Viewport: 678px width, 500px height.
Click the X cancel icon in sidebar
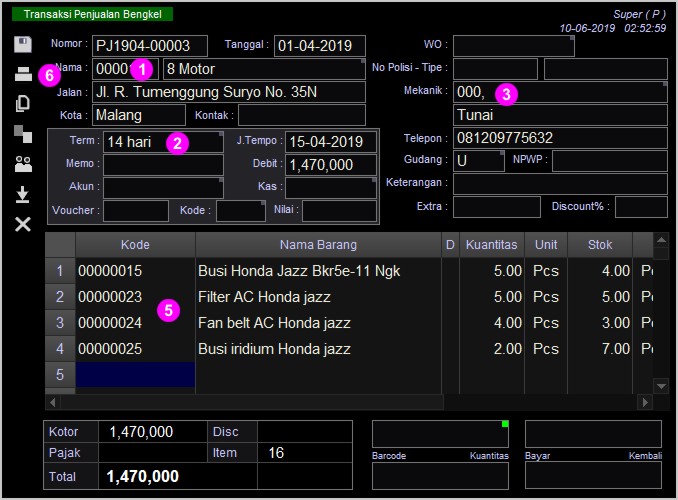coord(23,224)
